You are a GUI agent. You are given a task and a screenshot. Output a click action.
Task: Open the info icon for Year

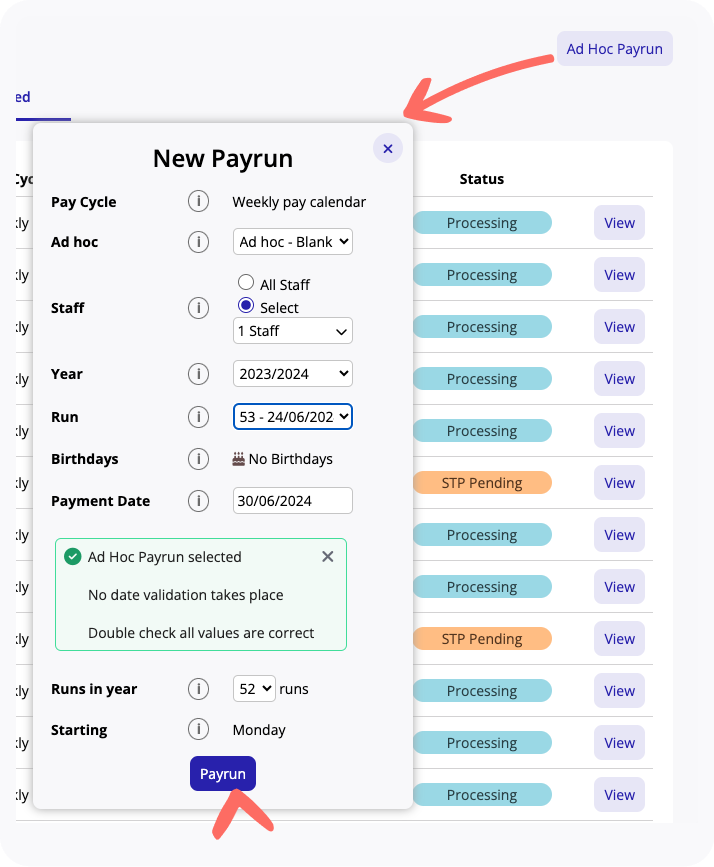pyautogui.click(x=198, y=374)
